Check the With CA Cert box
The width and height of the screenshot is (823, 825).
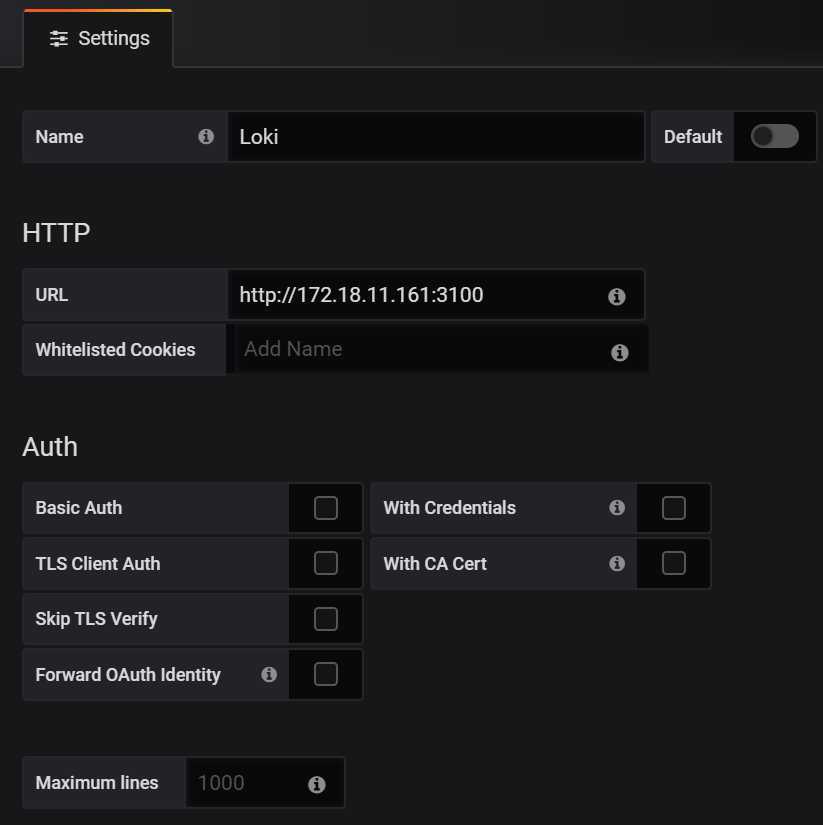(674, 564)
